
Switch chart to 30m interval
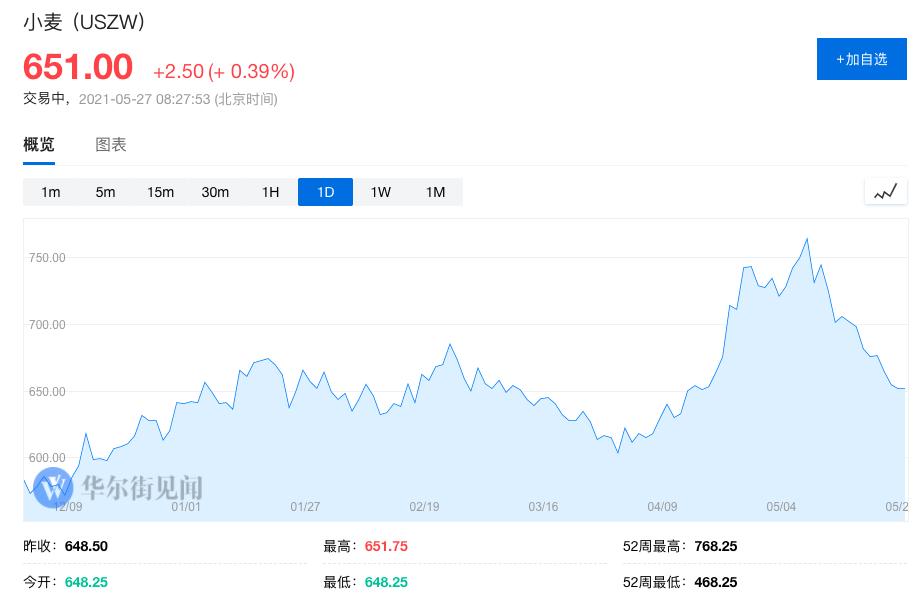215,192
